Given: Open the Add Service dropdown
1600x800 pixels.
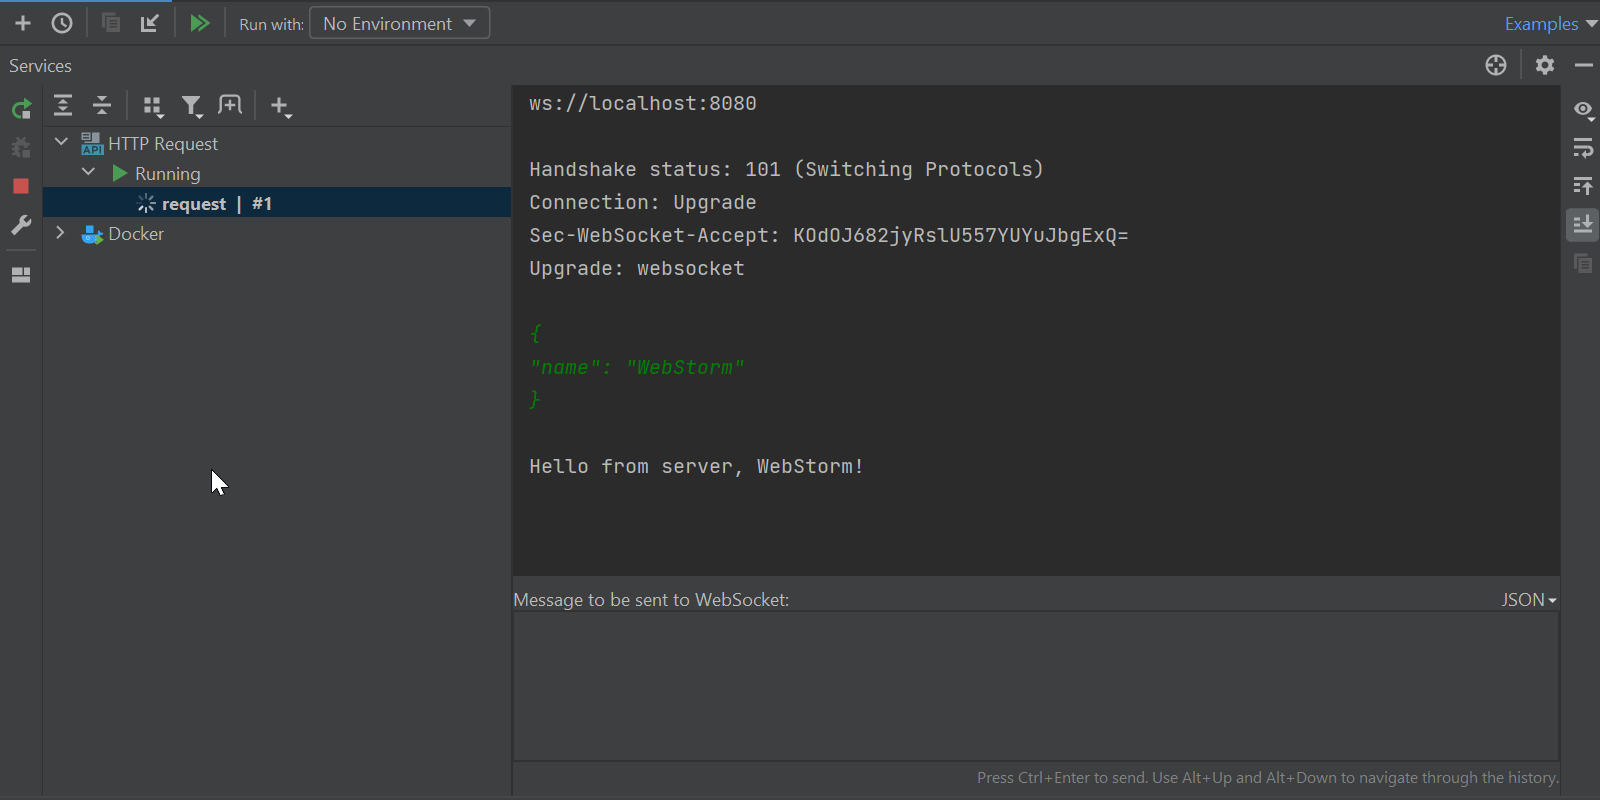Looking at the screenshot, I should (x=281, y=106).
